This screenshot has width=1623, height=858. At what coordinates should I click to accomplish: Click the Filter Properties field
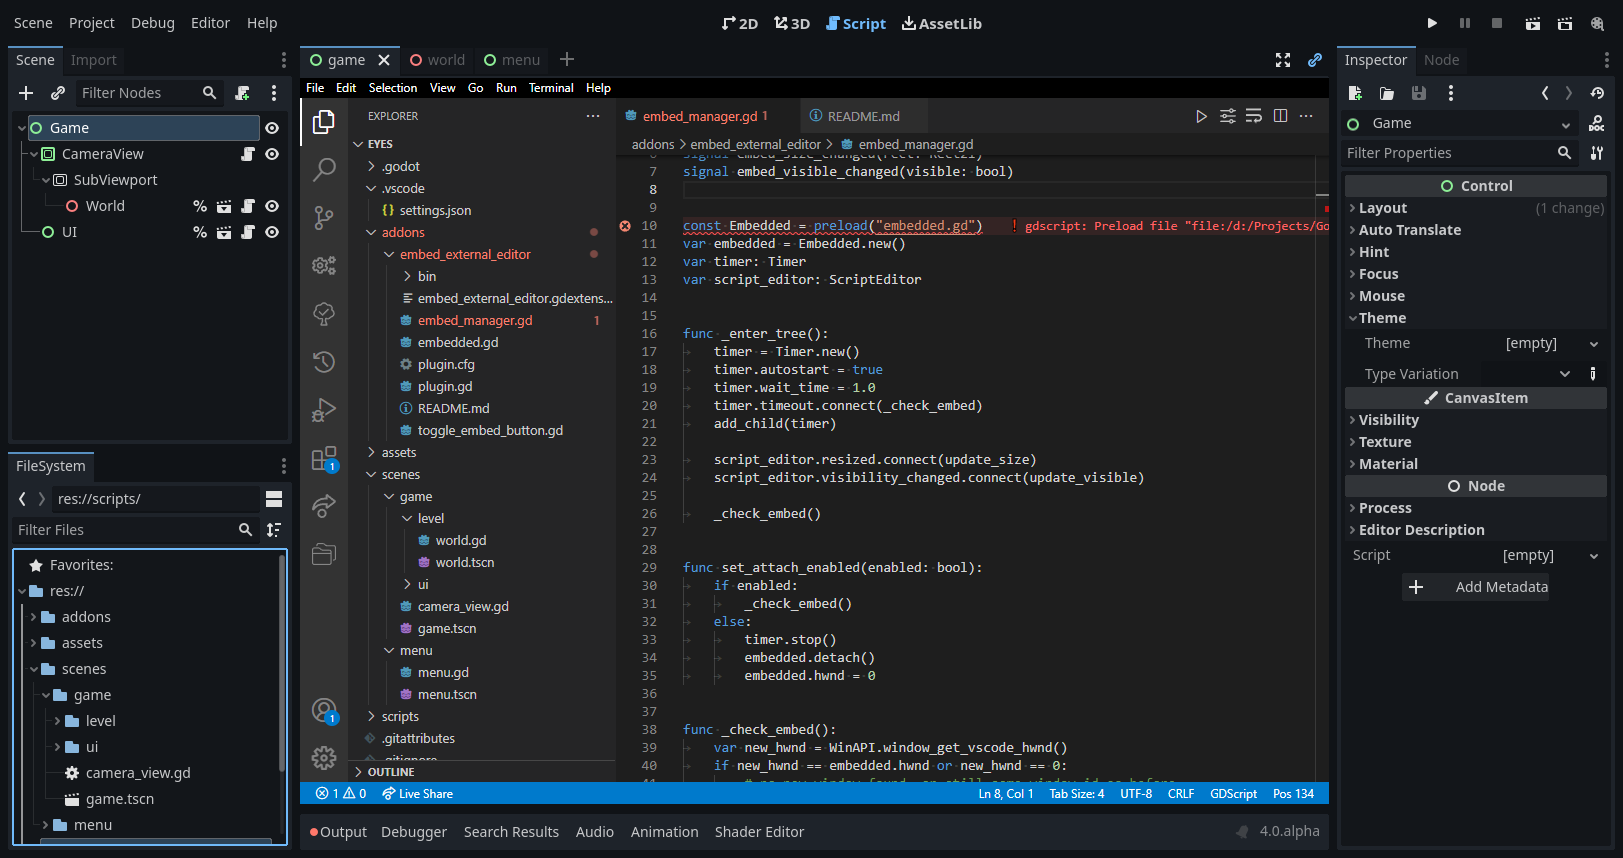tap(1460, 153)
